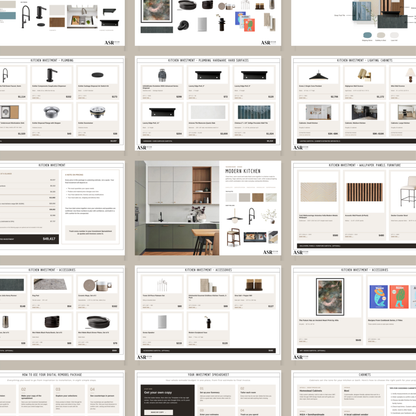Click Your Investment Spreadsheet title
This screenshot has width=416, height=416.
click(208, 375)
